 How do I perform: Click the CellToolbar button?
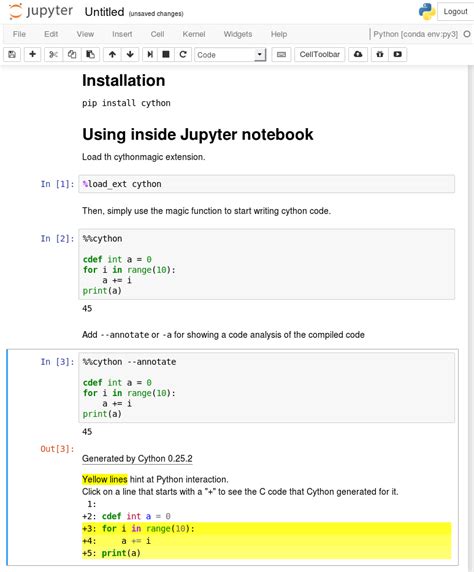pos(319,54)
